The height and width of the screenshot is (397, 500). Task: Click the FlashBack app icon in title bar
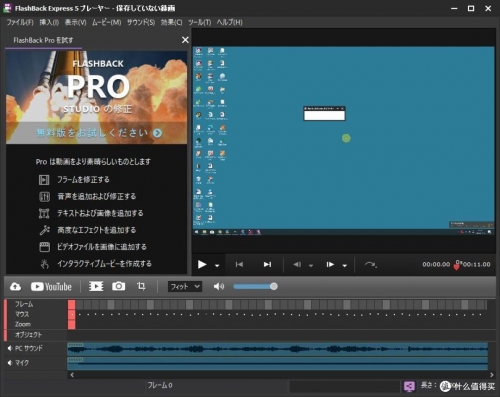(7, 8)
